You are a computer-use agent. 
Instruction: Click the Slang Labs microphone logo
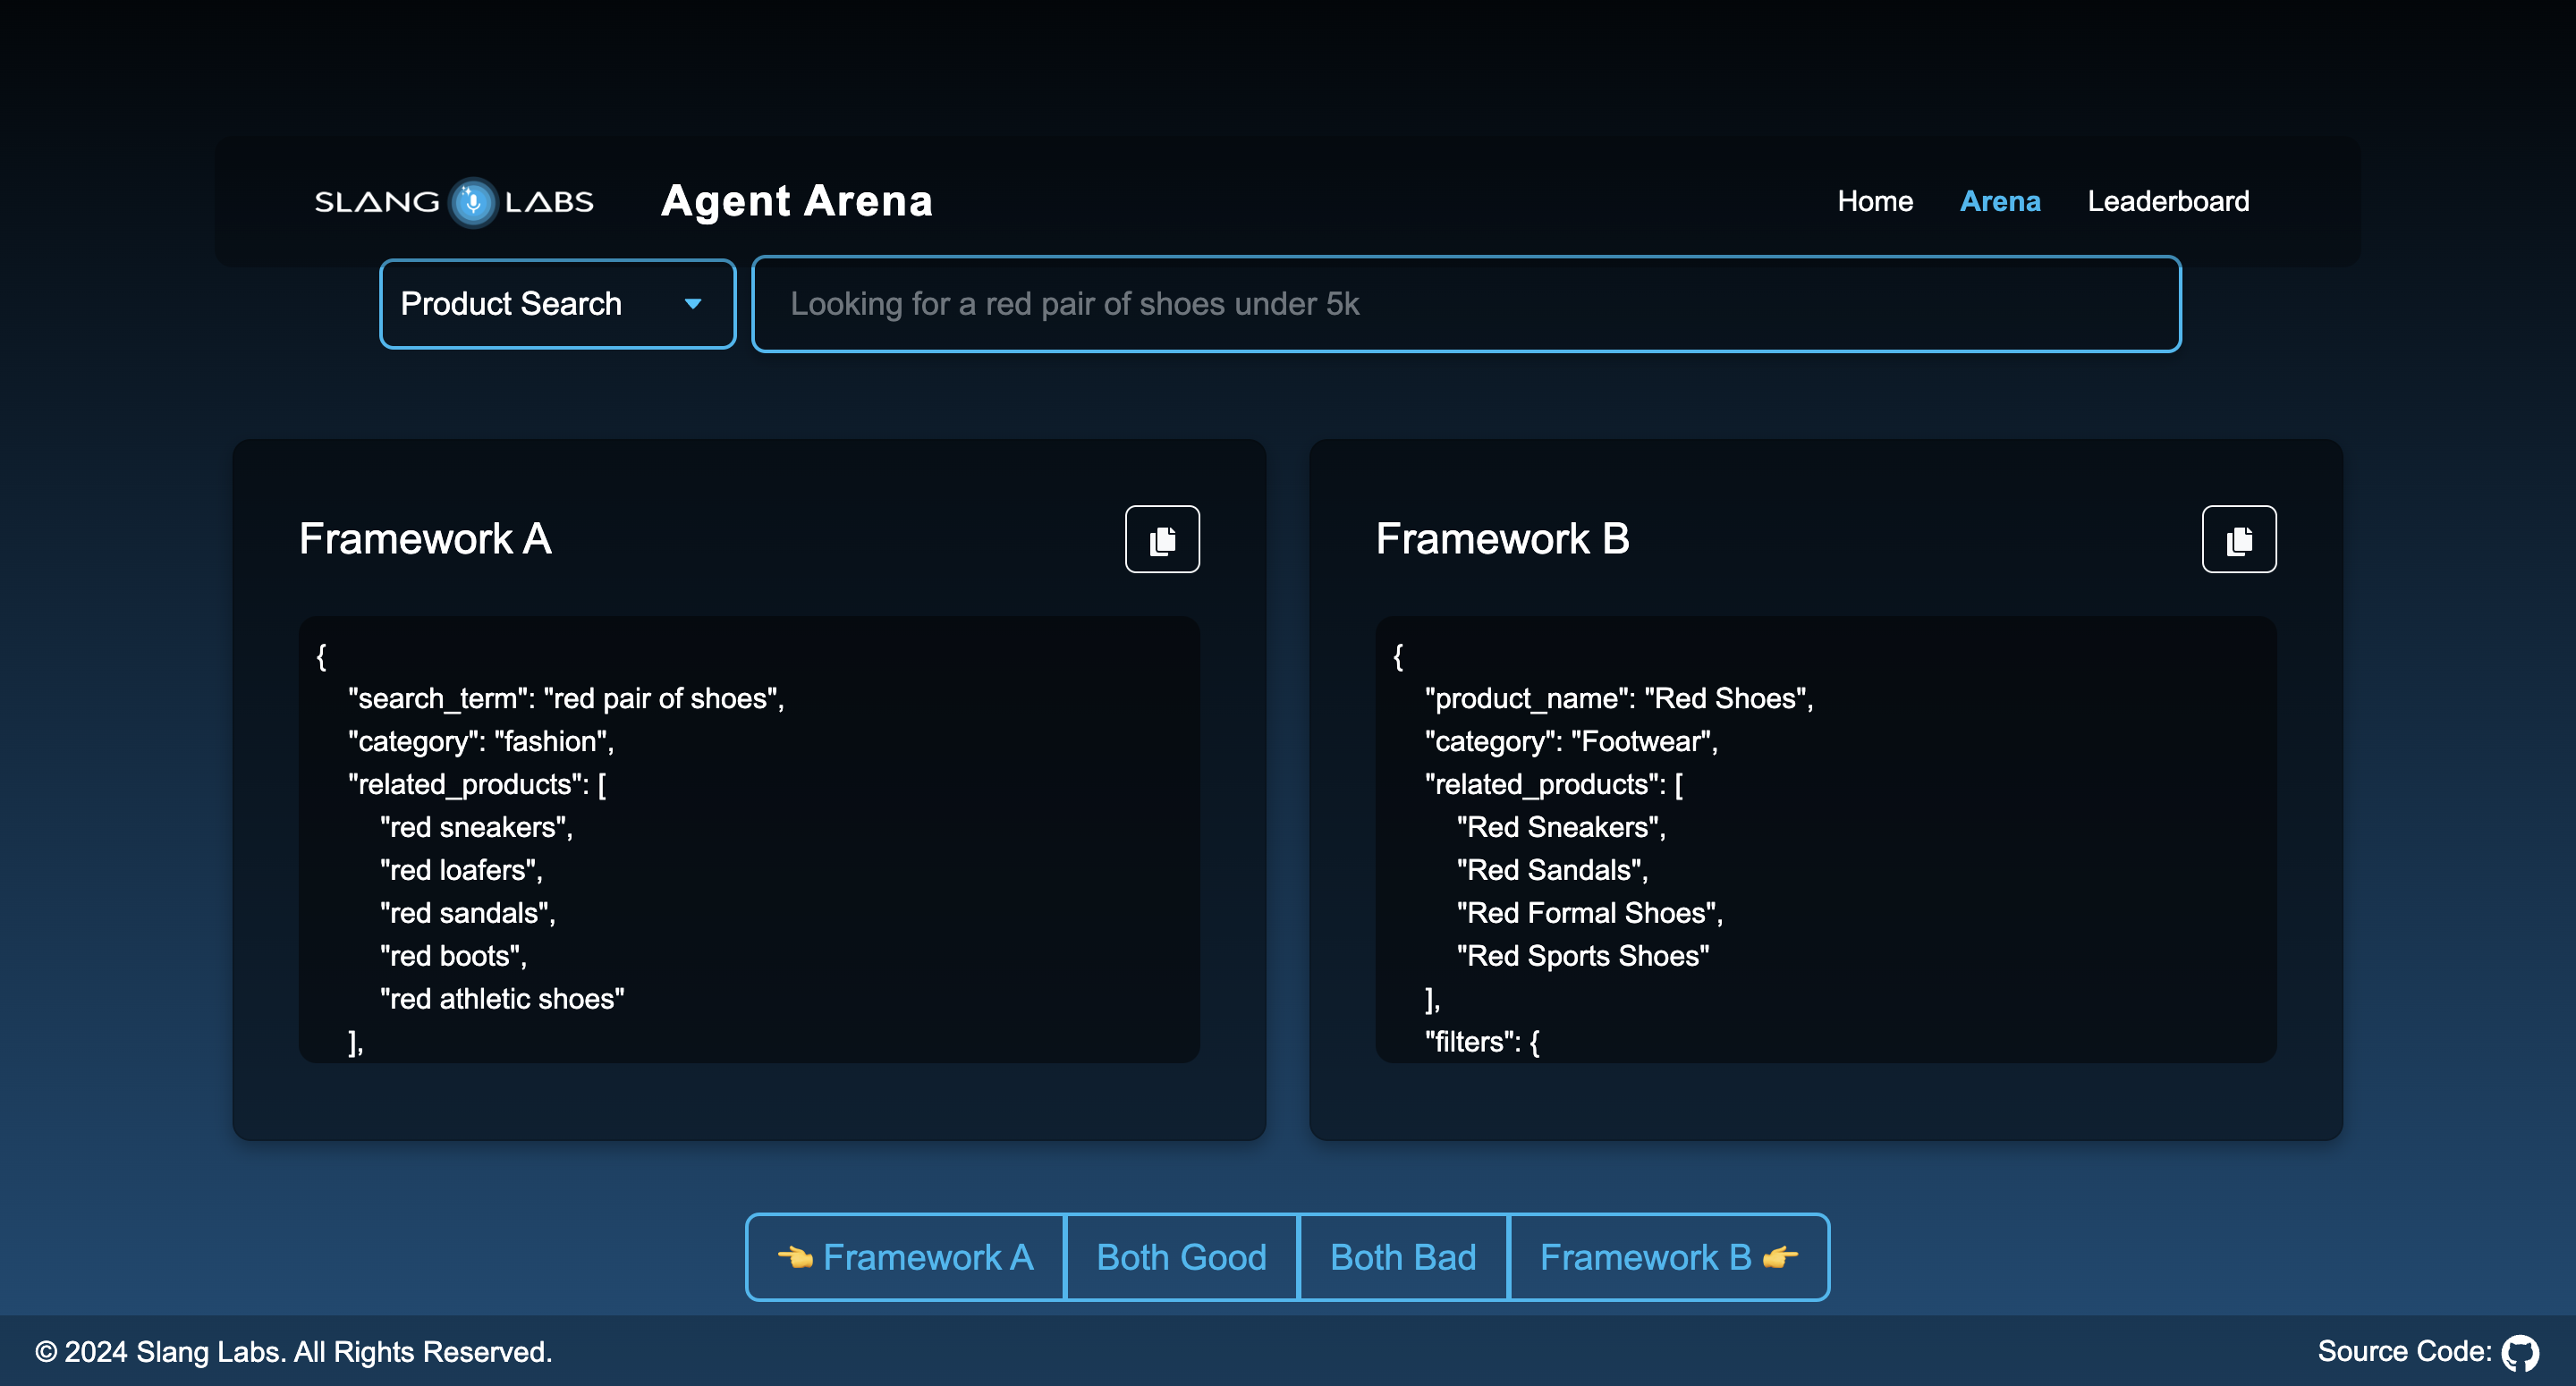point(472,202)
